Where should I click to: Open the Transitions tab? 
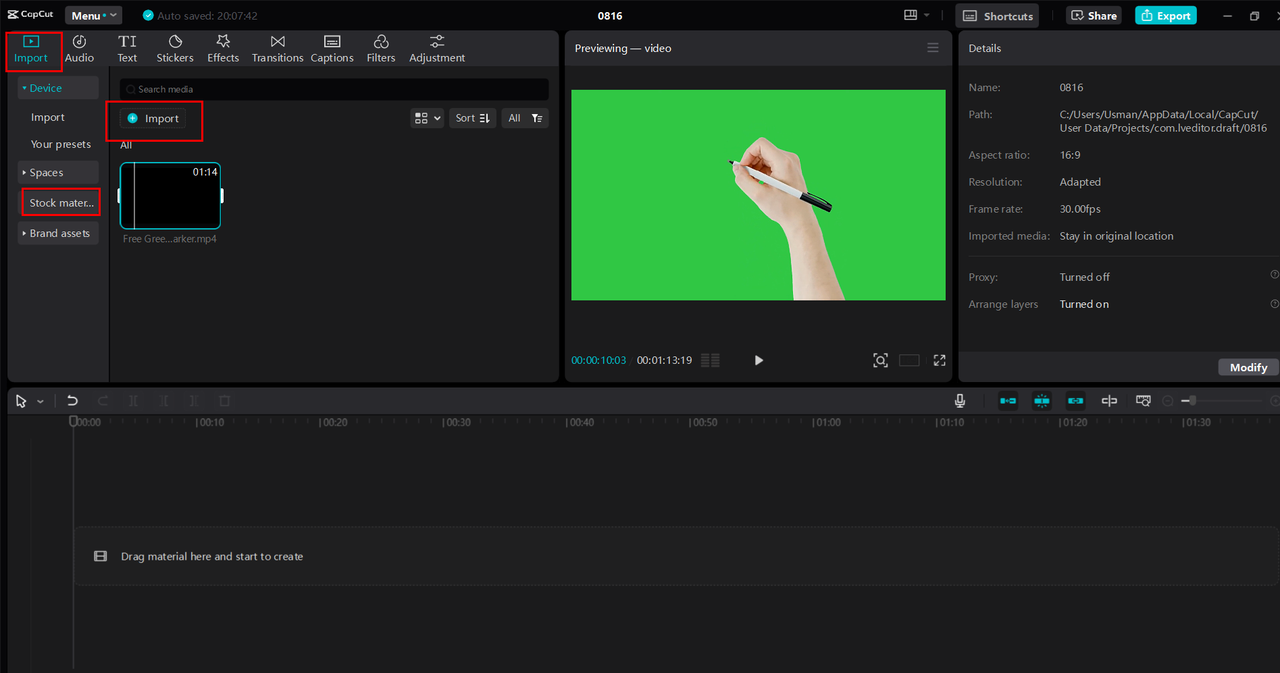tap(277, 49)
